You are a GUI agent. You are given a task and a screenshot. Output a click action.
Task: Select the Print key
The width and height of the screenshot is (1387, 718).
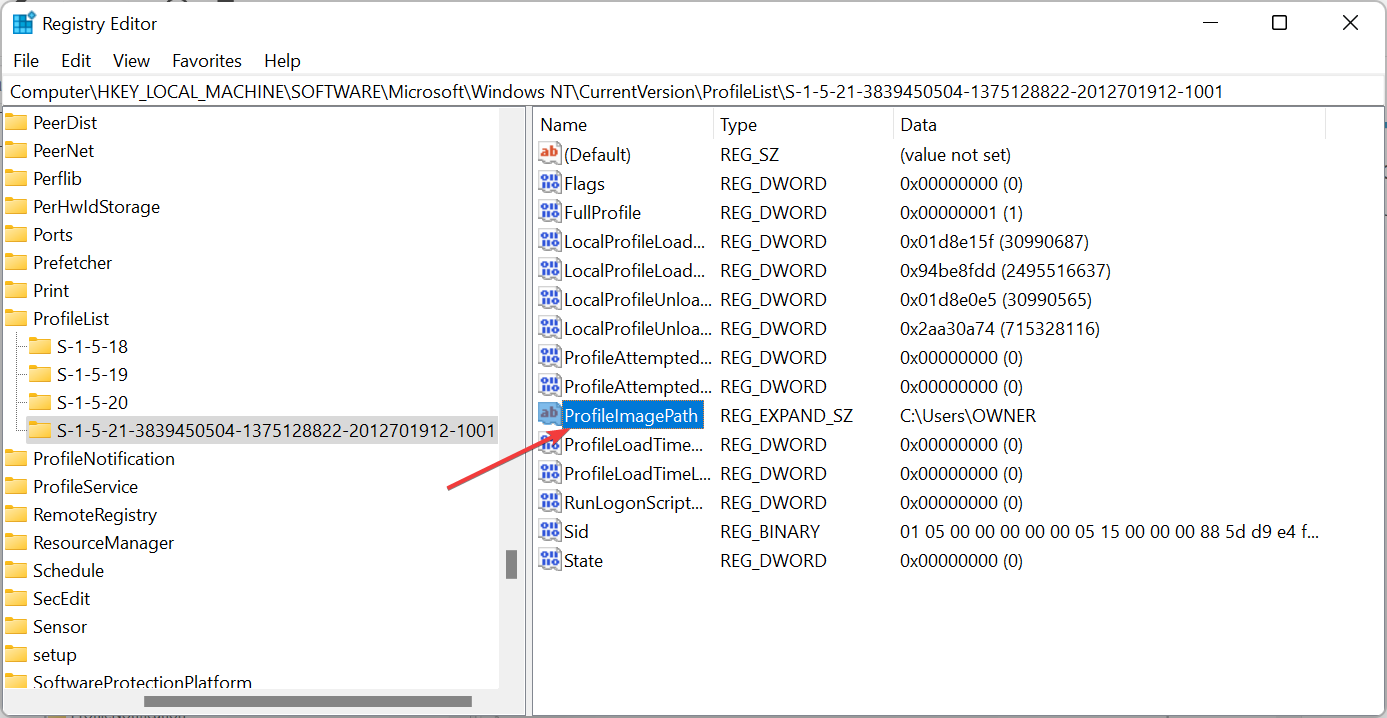[x=51, y=291]
